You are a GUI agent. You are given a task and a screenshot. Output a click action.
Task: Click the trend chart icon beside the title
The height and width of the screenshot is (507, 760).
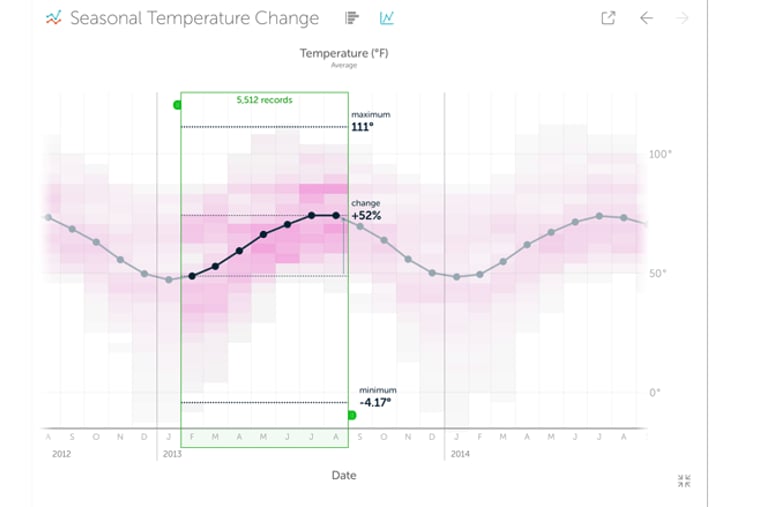tap(54, 18)
